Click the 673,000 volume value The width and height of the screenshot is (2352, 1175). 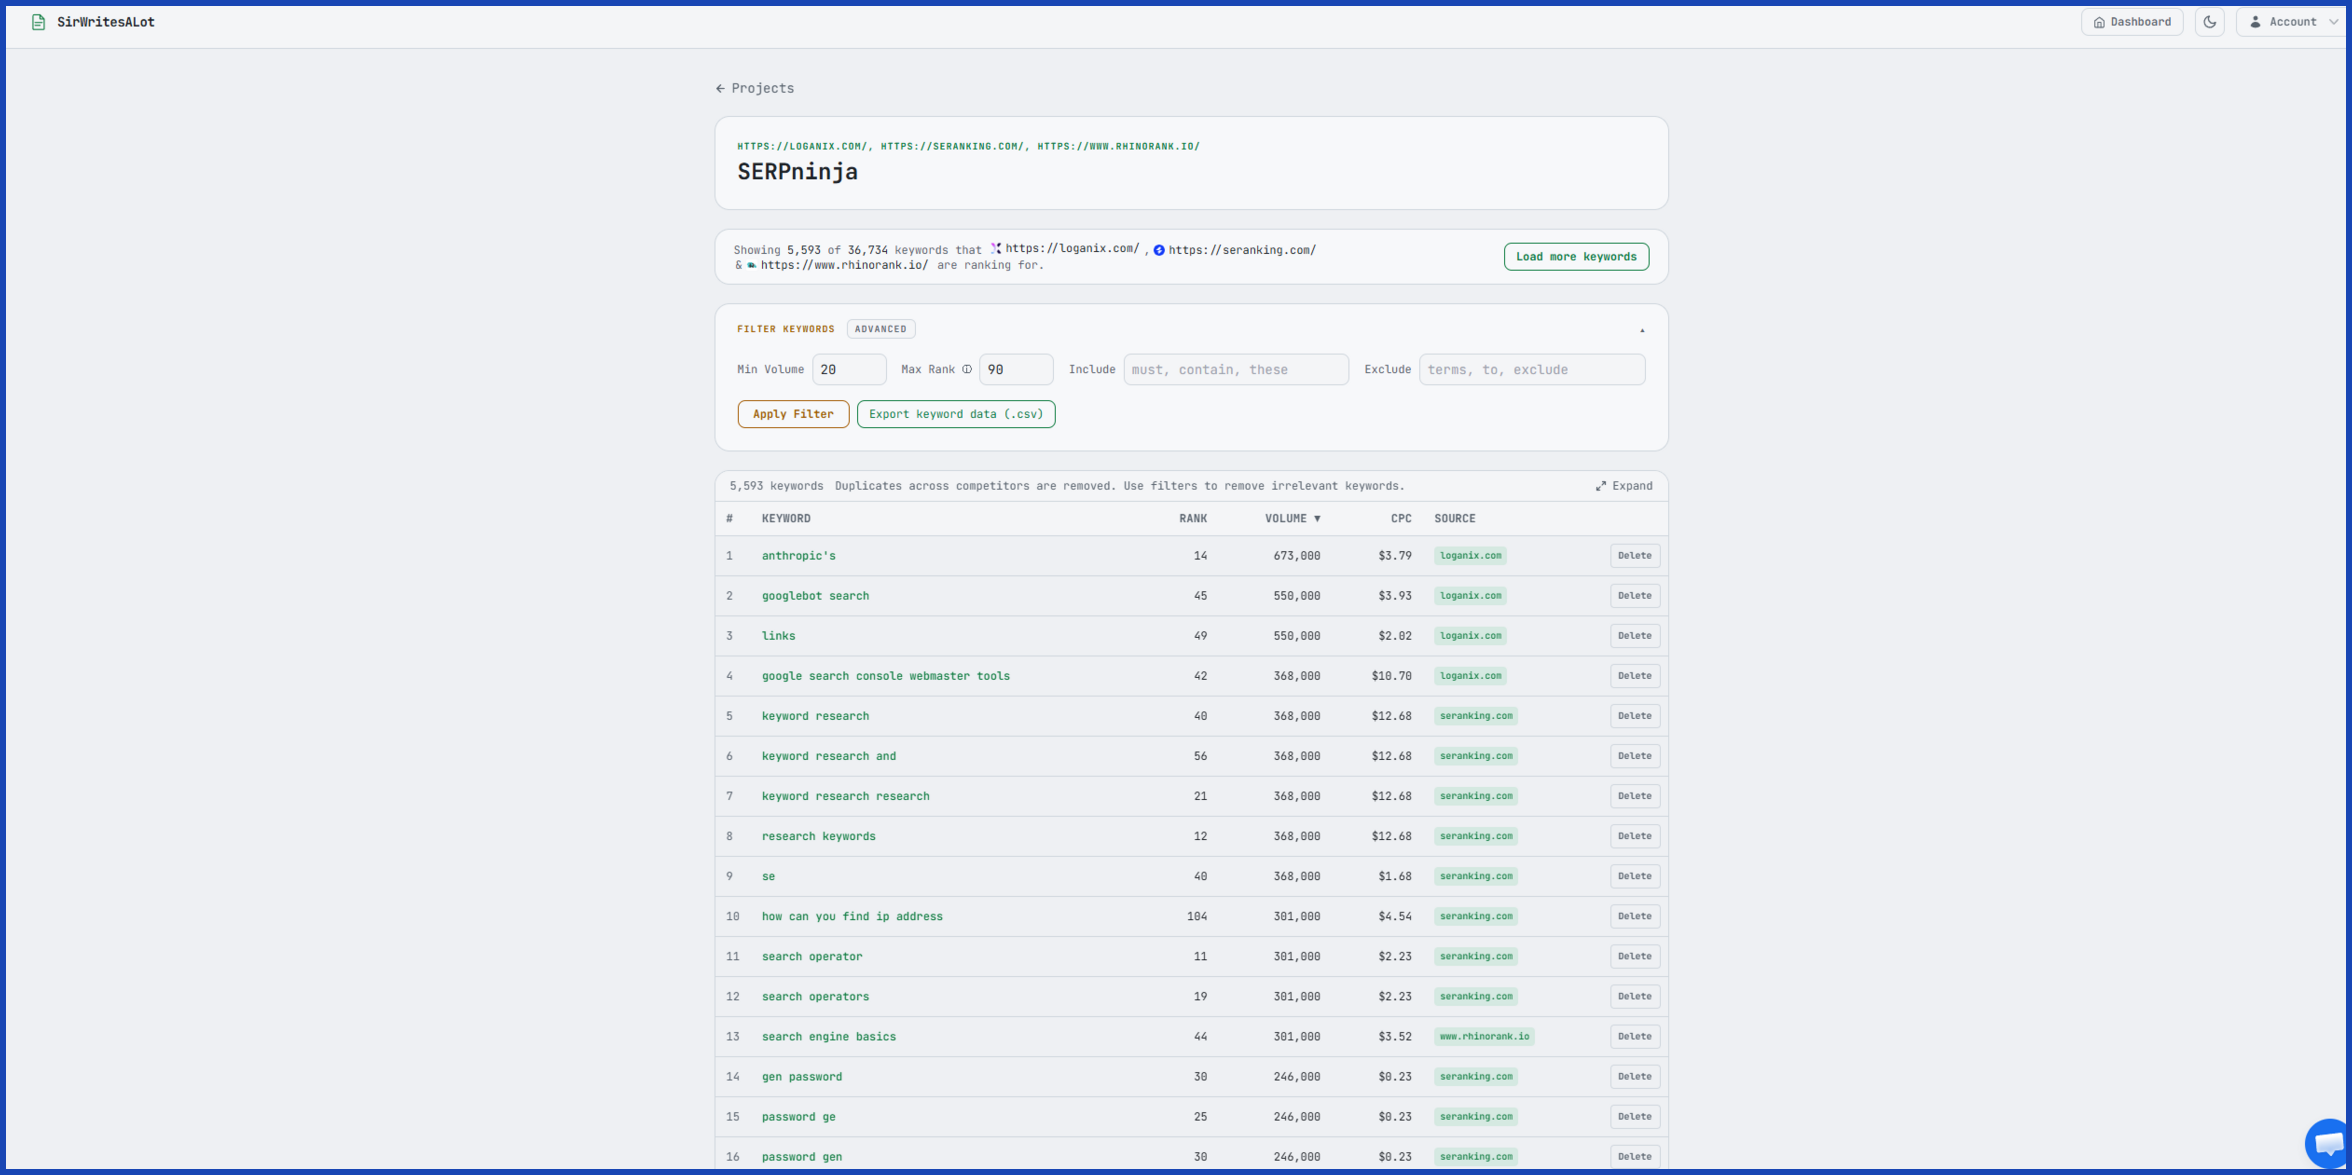tap(1296, 556)
